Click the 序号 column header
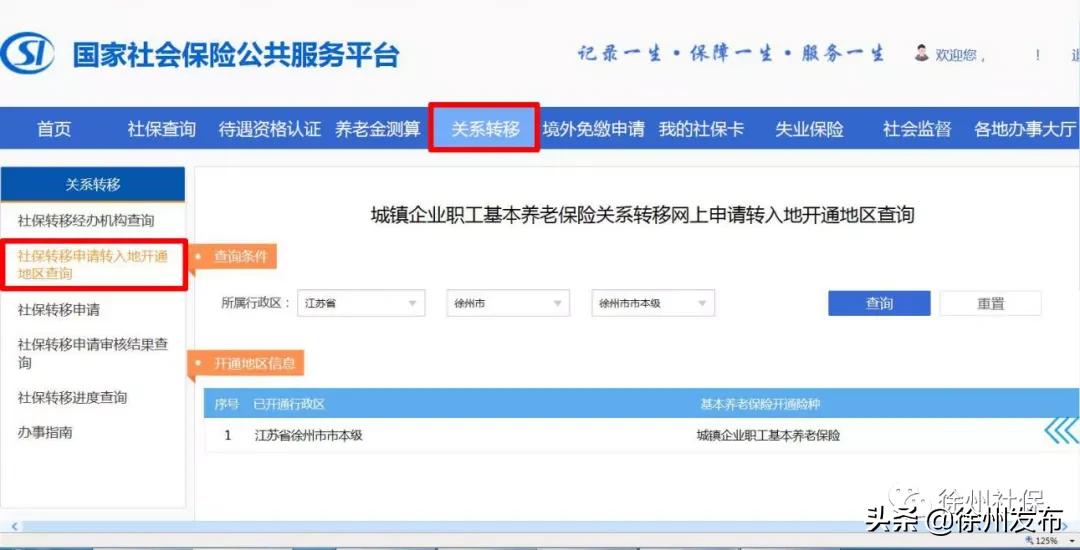 227,404
